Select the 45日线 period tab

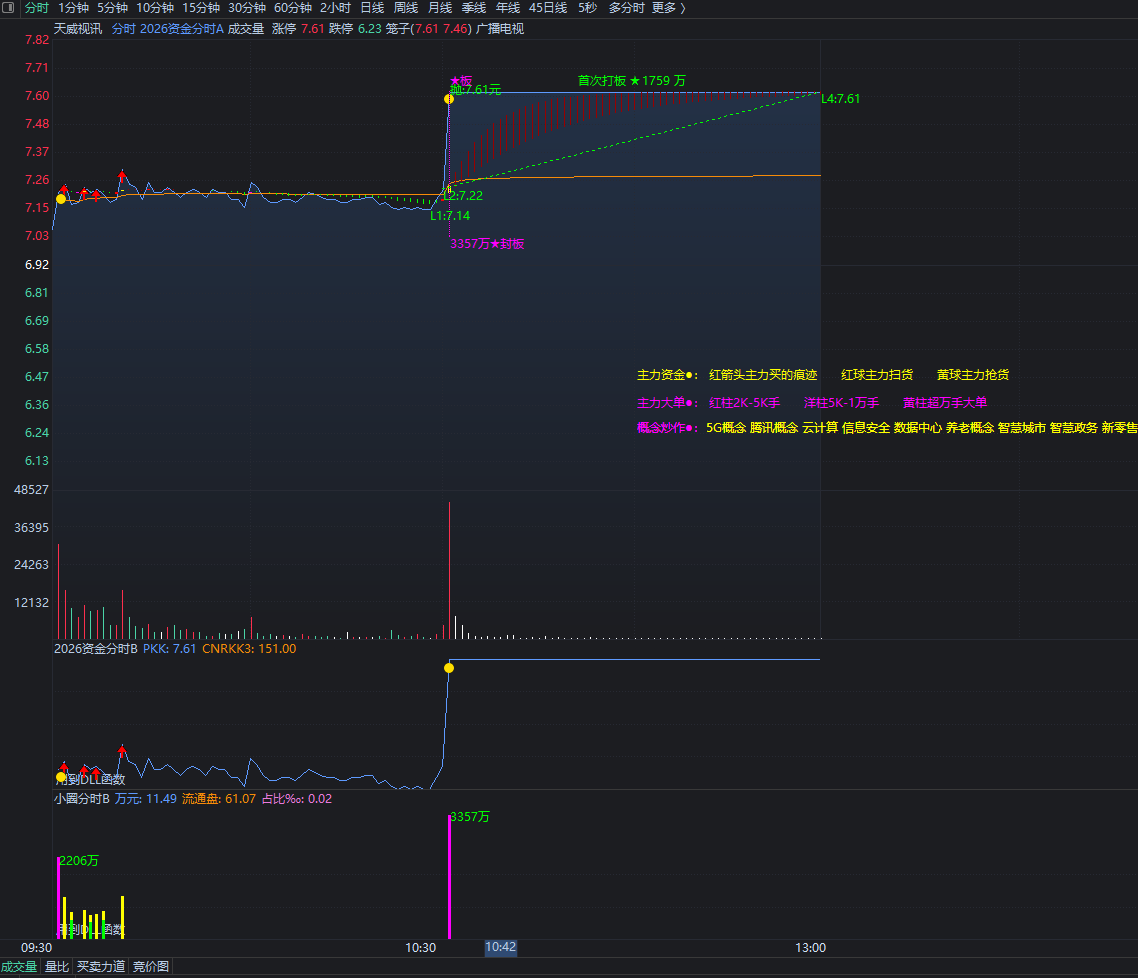tap(548, 8)
